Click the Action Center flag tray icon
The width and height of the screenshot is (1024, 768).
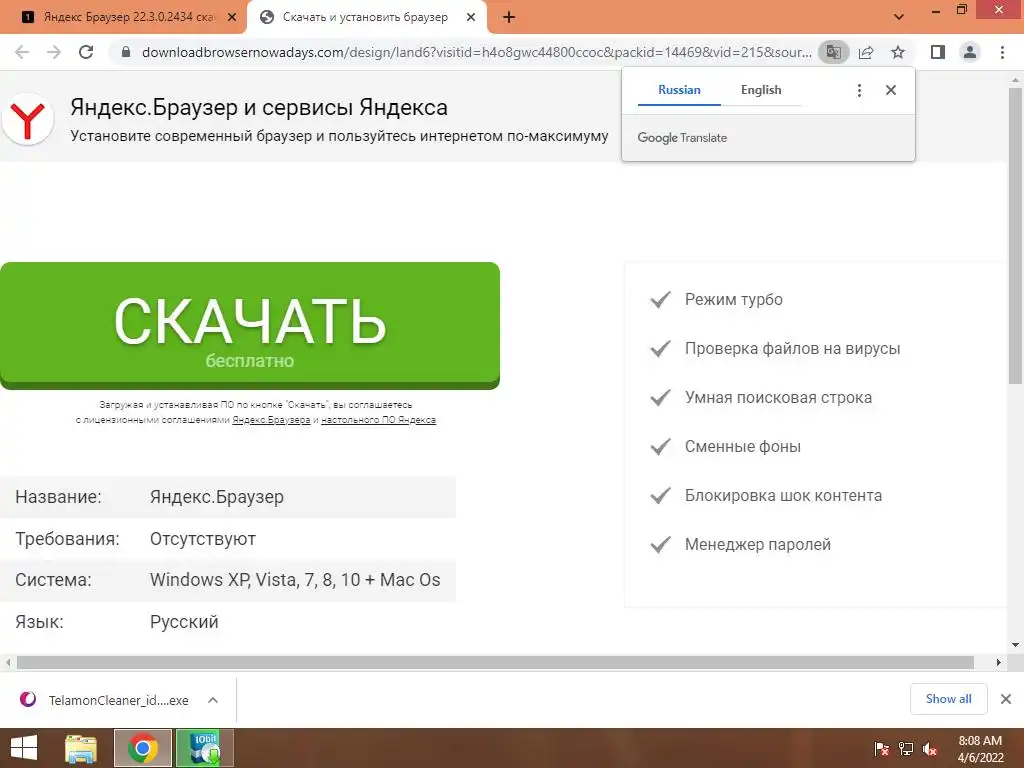click(x=882, y=749)
